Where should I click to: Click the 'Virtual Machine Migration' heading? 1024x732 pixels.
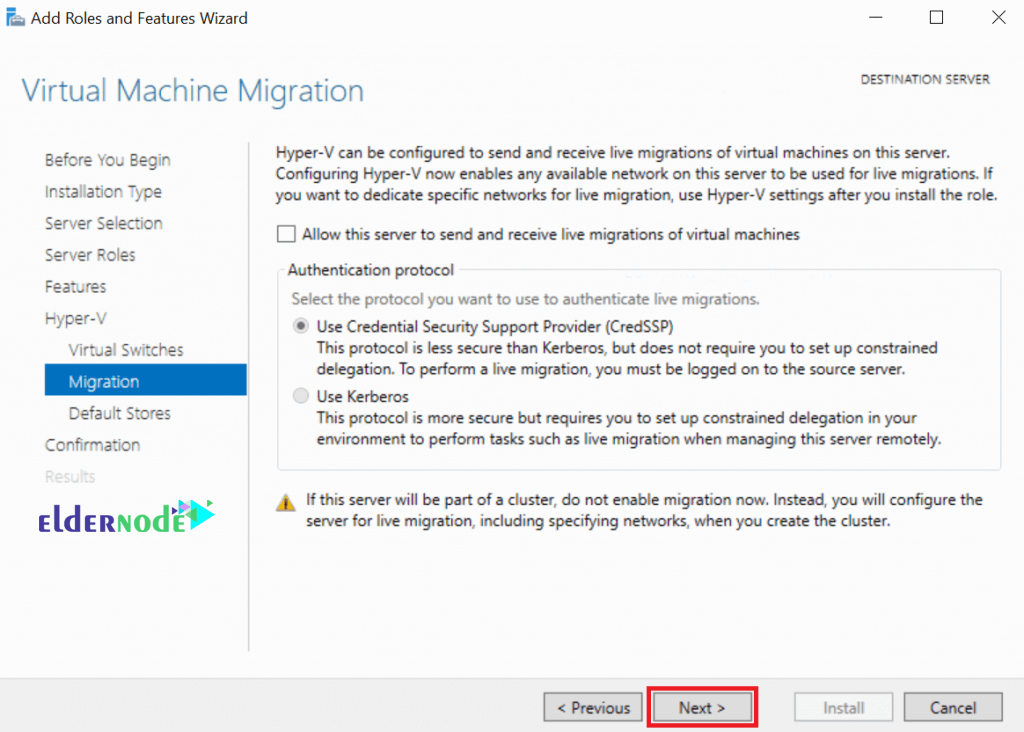[x=193, y=90]
